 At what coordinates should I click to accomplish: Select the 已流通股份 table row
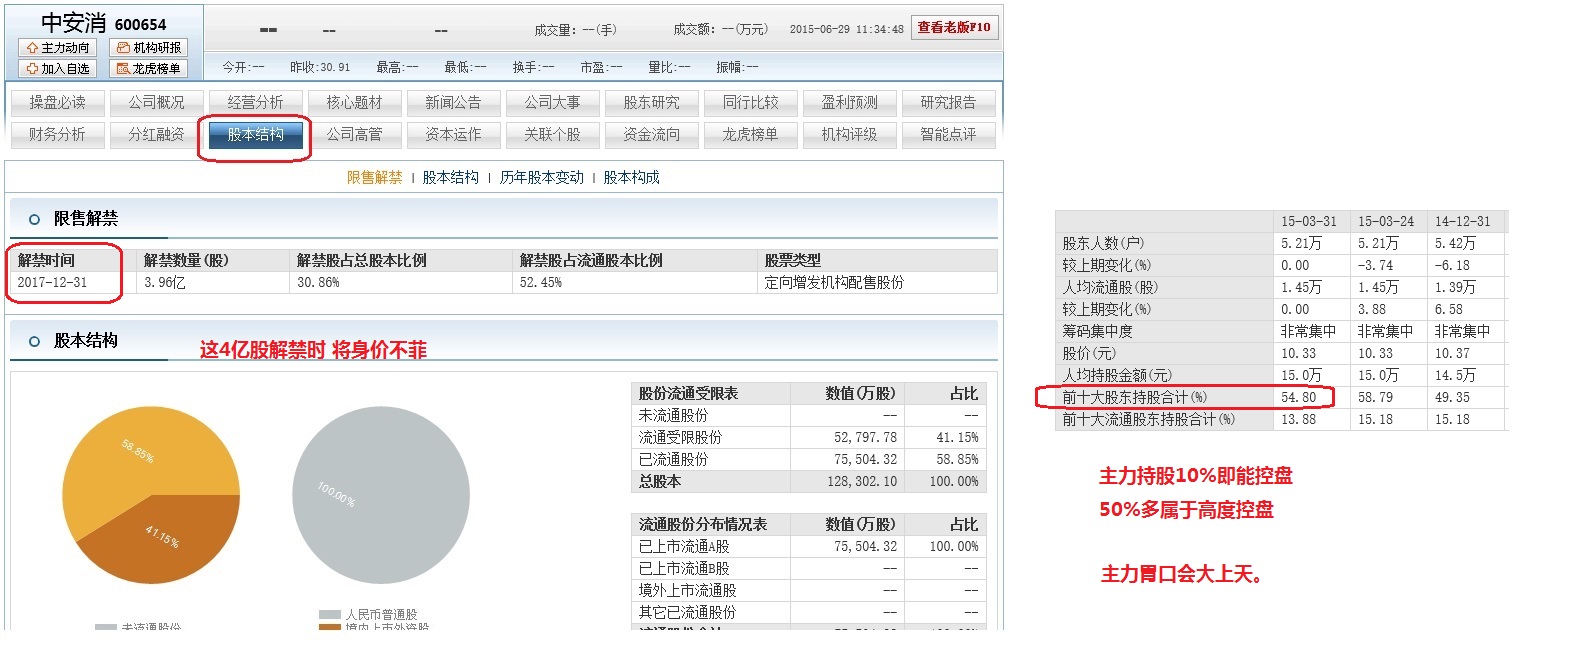(x=808, y=459)
